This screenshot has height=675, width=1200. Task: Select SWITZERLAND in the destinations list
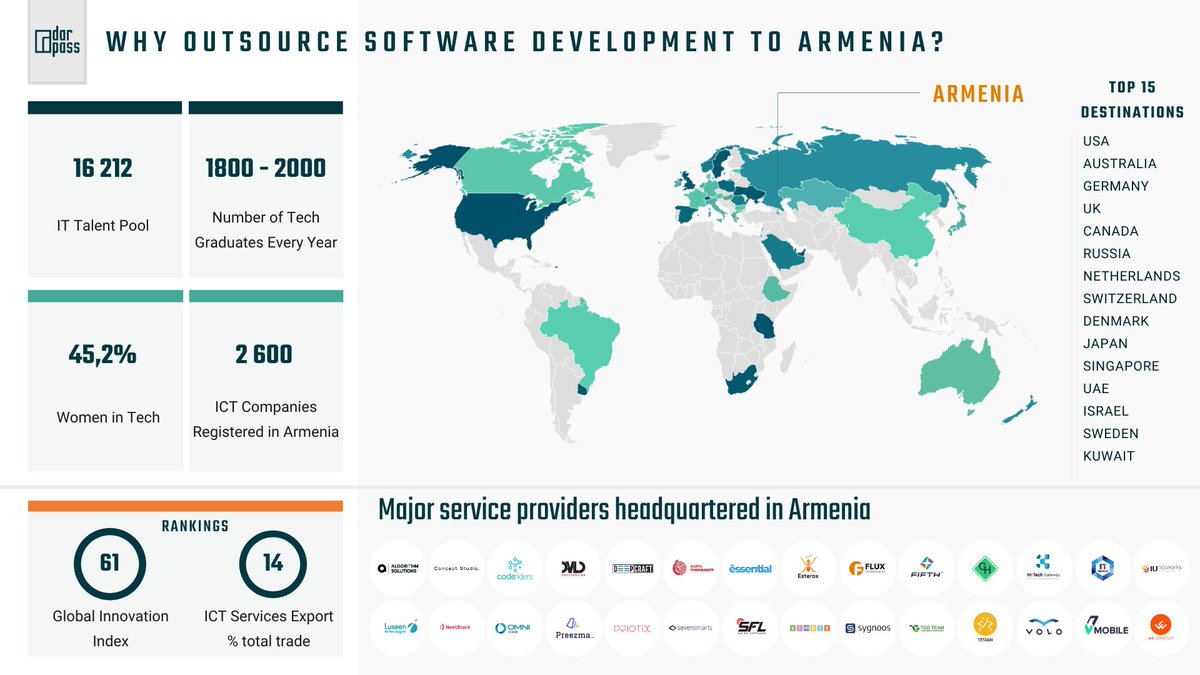point(1130,299)
